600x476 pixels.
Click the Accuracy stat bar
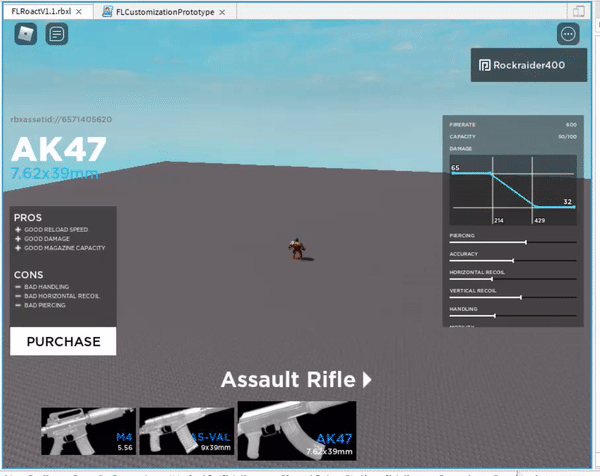[x=513, y=261]
